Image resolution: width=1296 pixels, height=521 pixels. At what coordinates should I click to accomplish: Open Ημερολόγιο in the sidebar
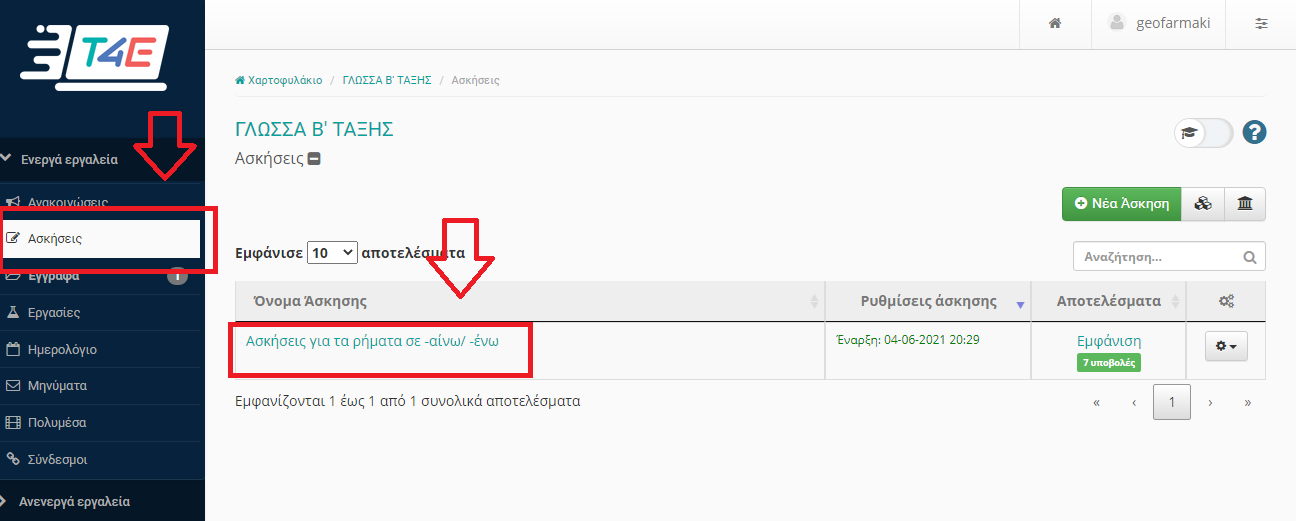62,350
